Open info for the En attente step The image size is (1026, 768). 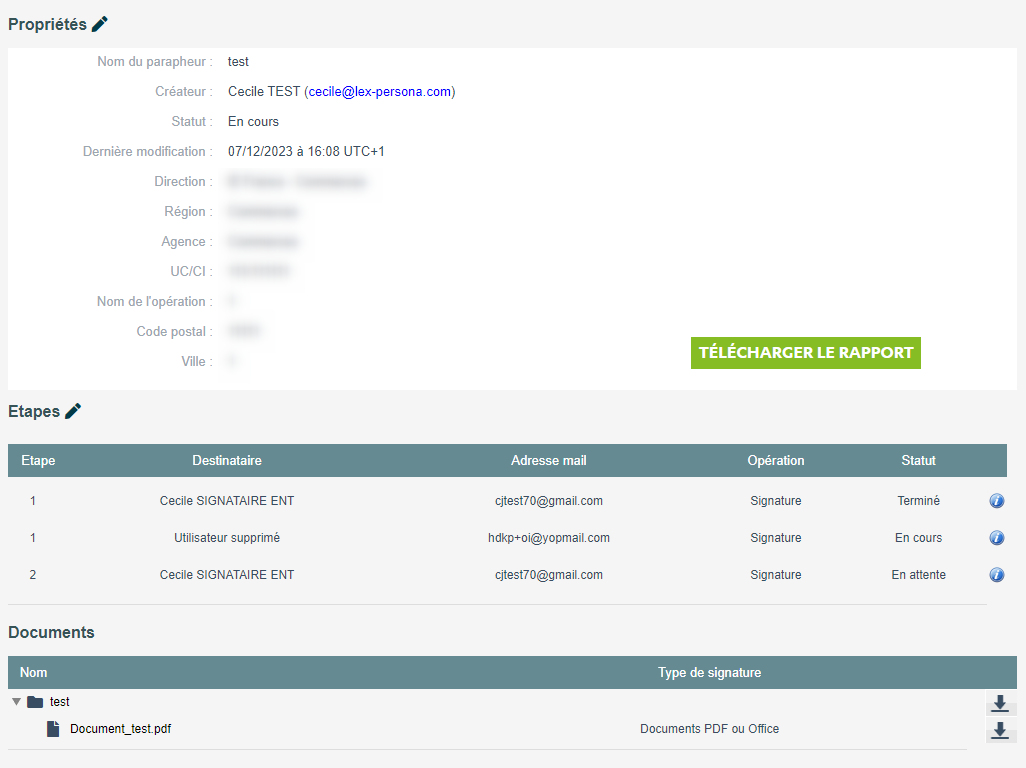point(996,575)
